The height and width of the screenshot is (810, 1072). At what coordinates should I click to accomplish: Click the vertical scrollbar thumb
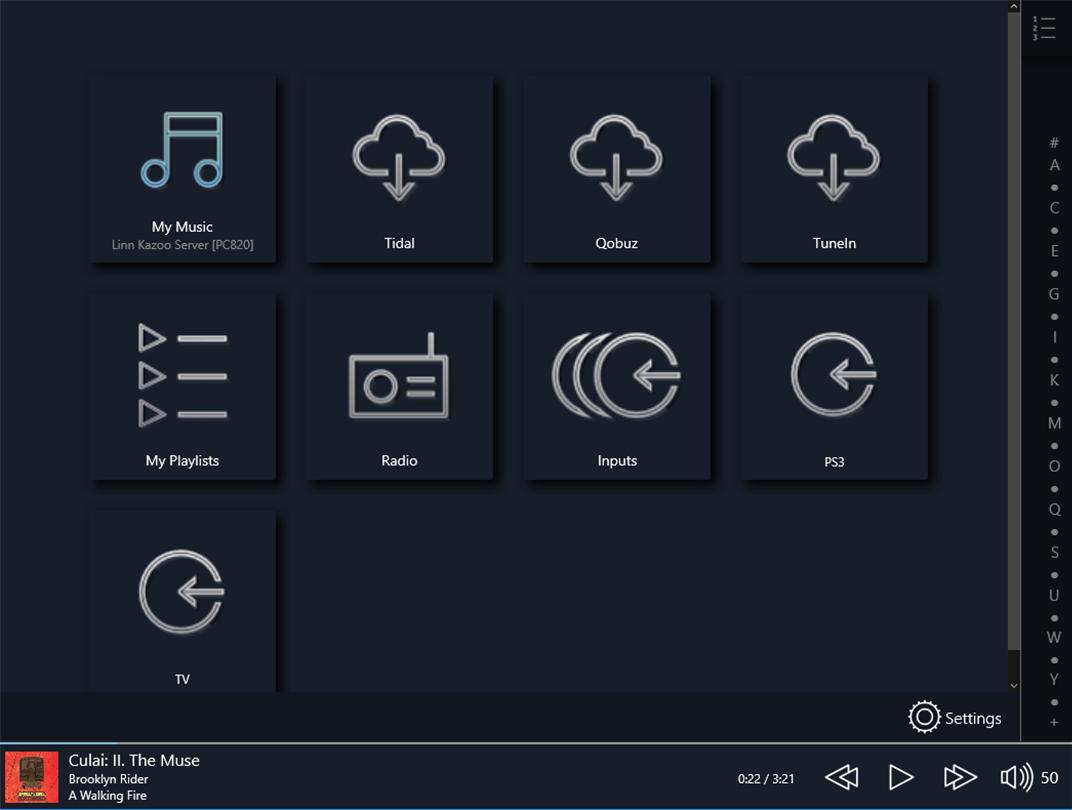pos(1014,331)
